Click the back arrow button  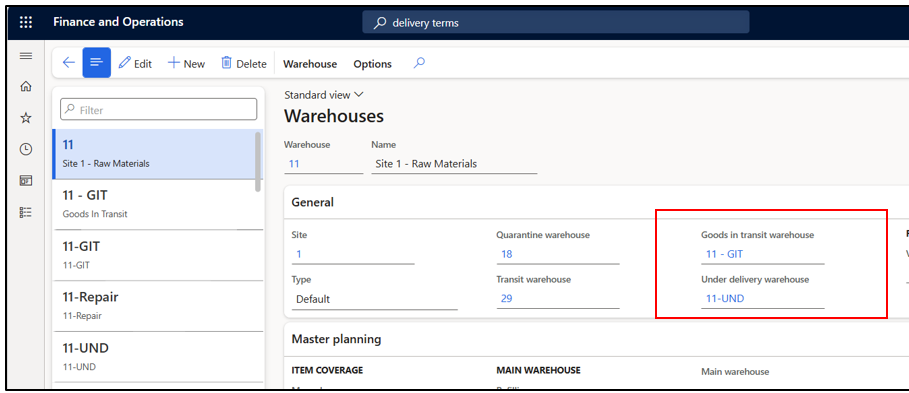pos(68,63)
